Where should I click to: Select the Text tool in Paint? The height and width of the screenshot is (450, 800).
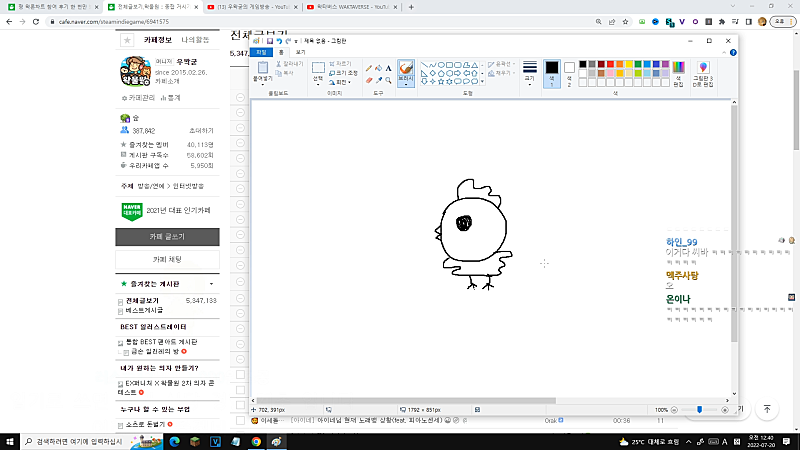coord(388,68)
